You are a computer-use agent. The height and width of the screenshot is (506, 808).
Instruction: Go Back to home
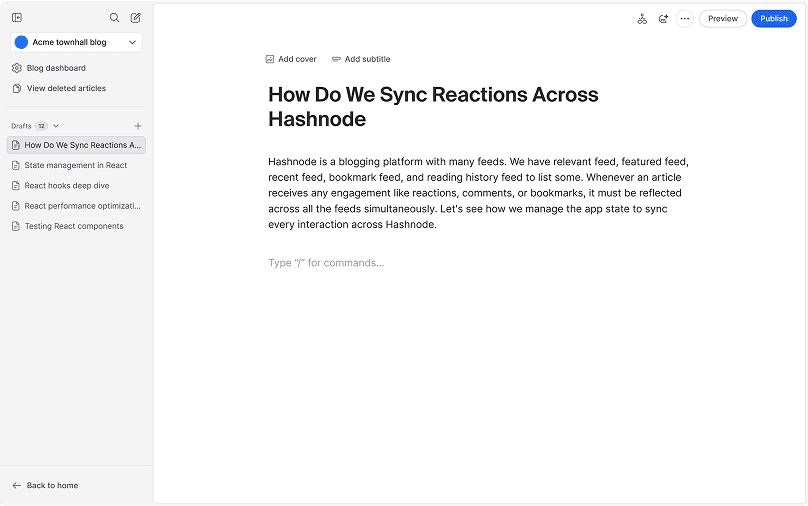(45, 485)
